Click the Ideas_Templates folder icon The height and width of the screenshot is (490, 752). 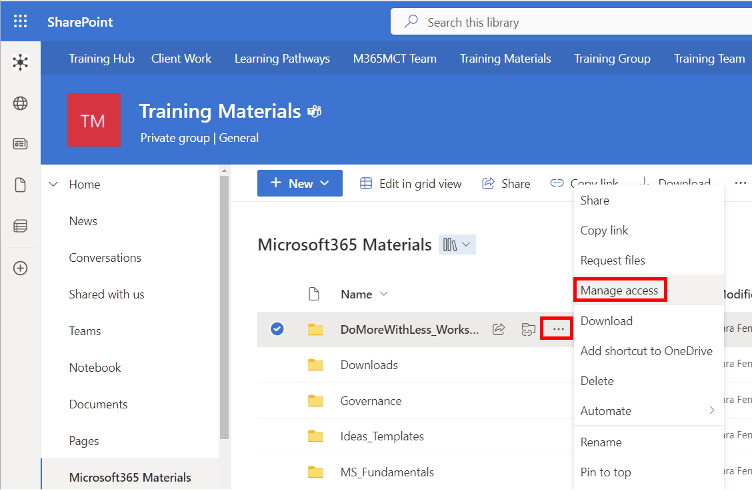[316, 436]
